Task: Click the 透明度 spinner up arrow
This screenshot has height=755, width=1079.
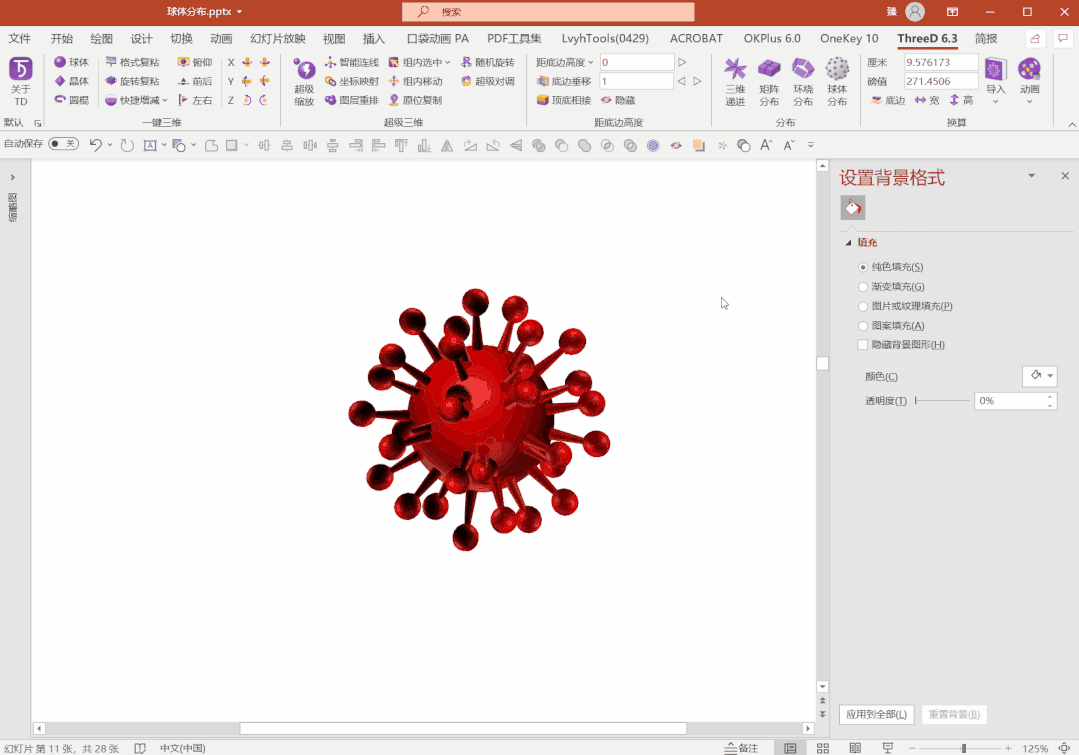Action: pyautogui.click(x=1049, y=397)
